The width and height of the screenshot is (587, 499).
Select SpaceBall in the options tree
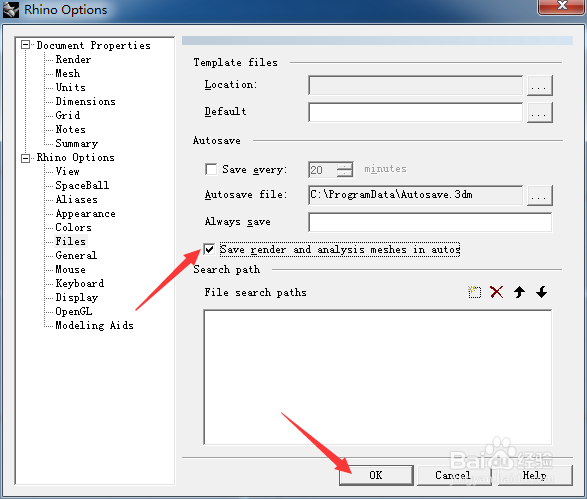point(82,185)
